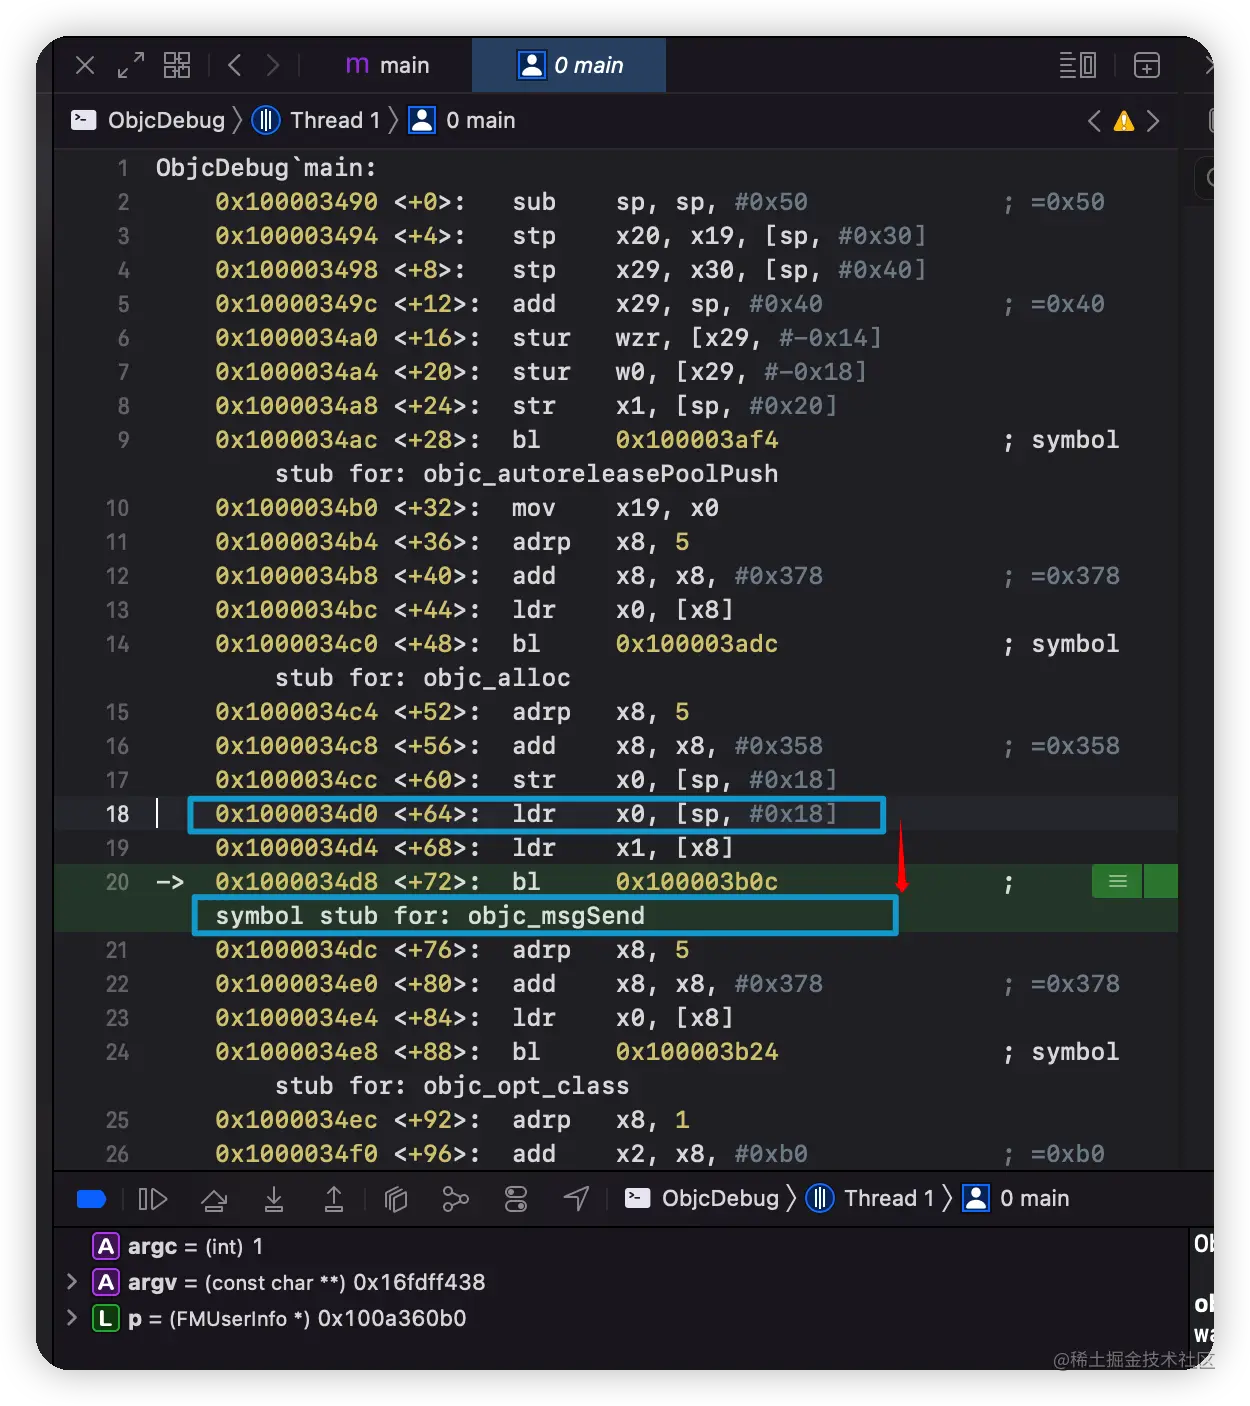Toggle editor options lines icon
Image resolution: width=1250 pixels, height=1406 pixels.
(x=1077, y=66)
